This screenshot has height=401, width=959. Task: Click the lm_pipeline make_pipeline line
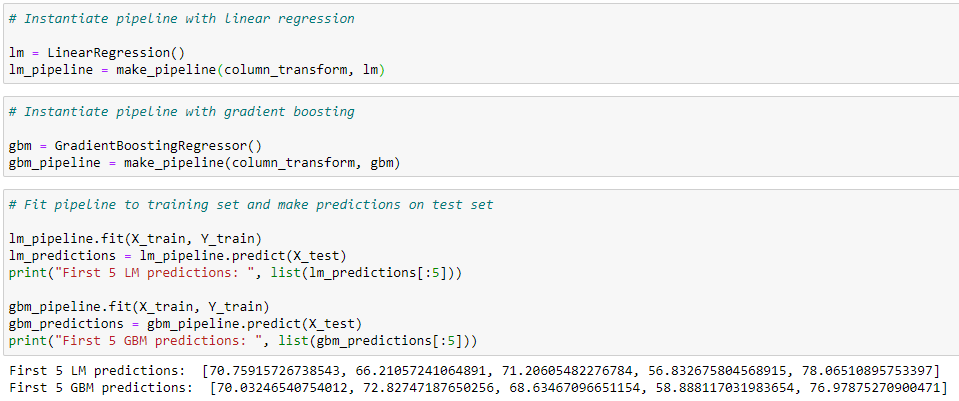[197, 70]
